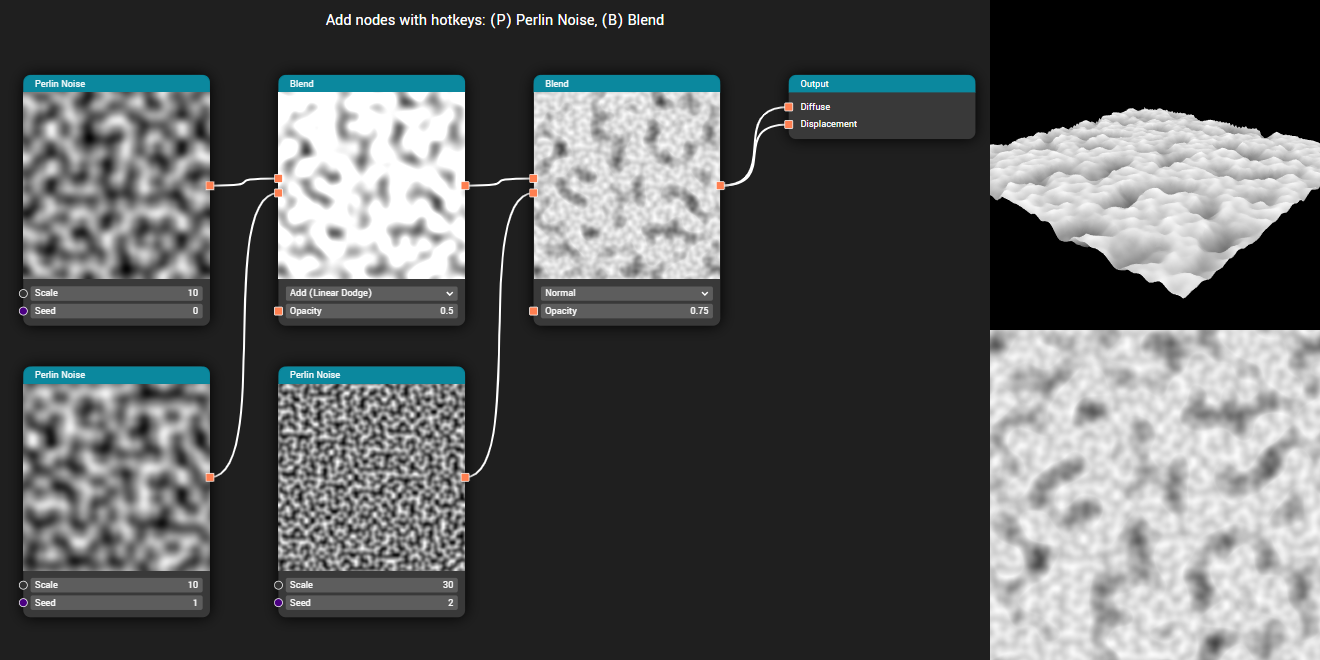Click the large texture preview image
The width and height of the screenshot is (1320, 660).
(x=1155, y=495)
